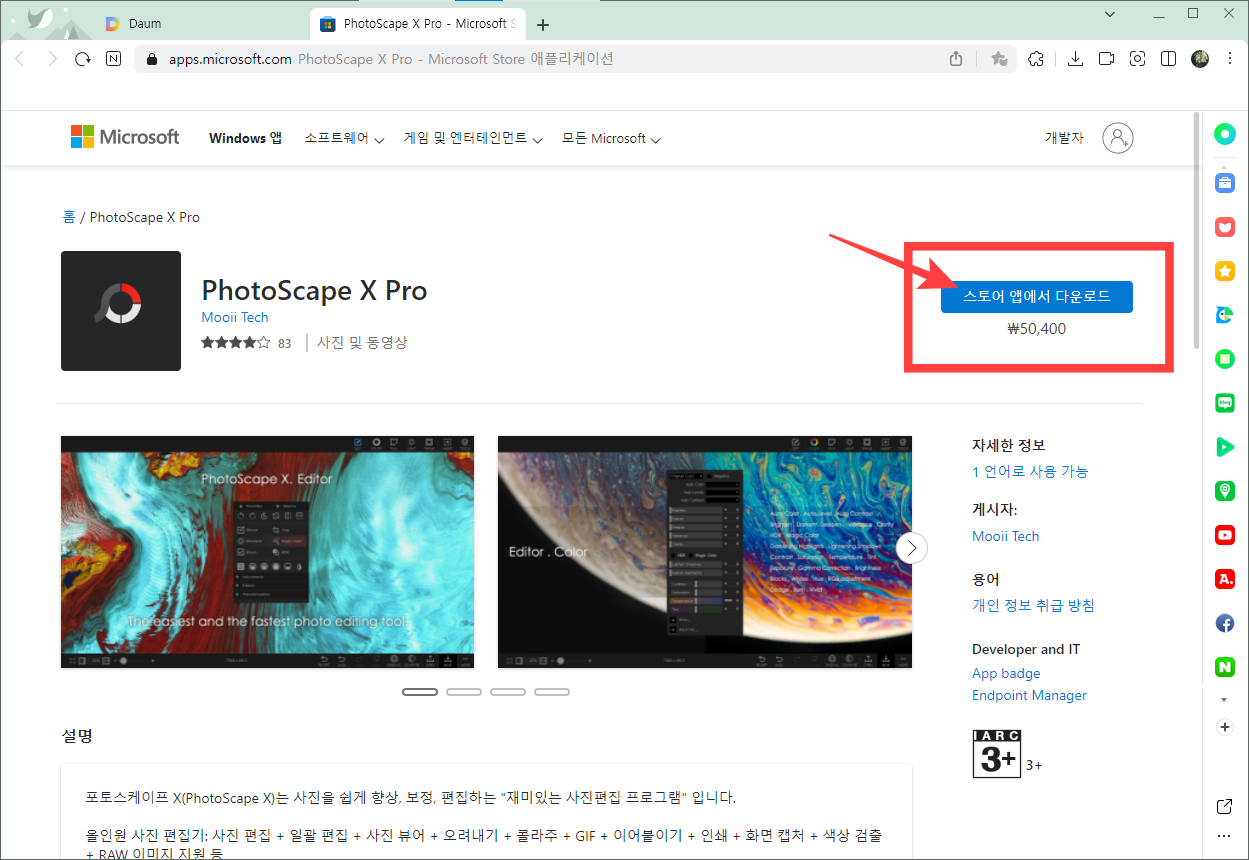This screenshot has width=1249, height=860.
Task: Open the PhotoScape X Editor screenshot
Action: pyautogui.click(x=267, y=552)
